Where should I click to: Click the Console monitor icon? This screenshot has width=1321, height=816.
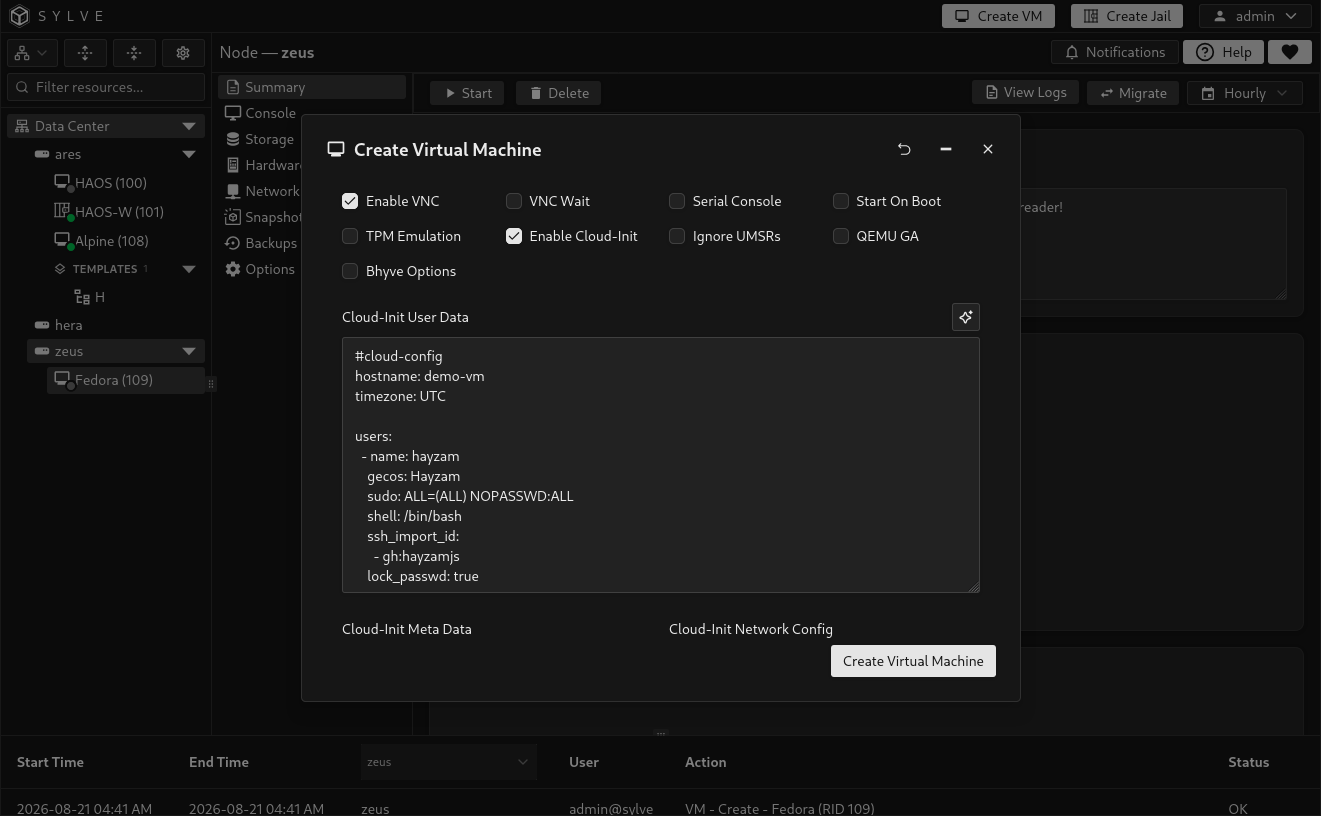pyautogui.click(x=233, y=113)
